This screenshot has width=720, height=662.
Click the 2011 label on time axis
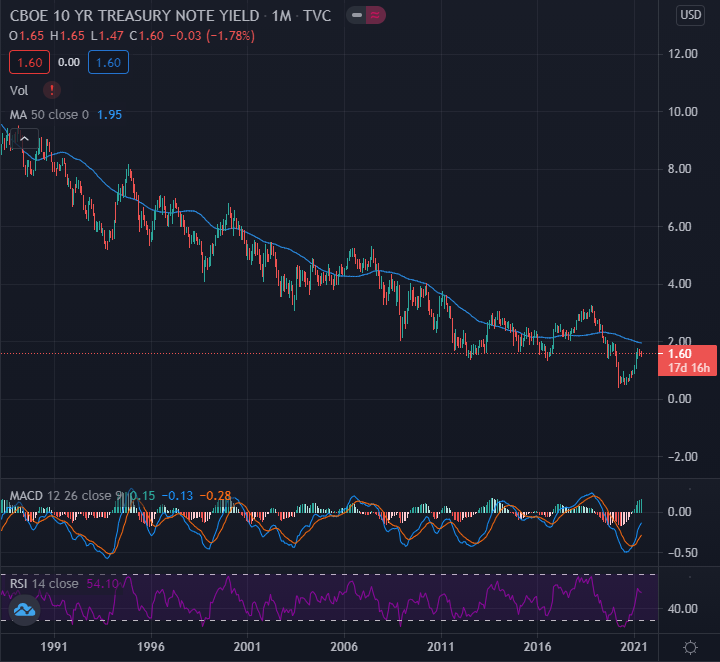pos(441,647)
